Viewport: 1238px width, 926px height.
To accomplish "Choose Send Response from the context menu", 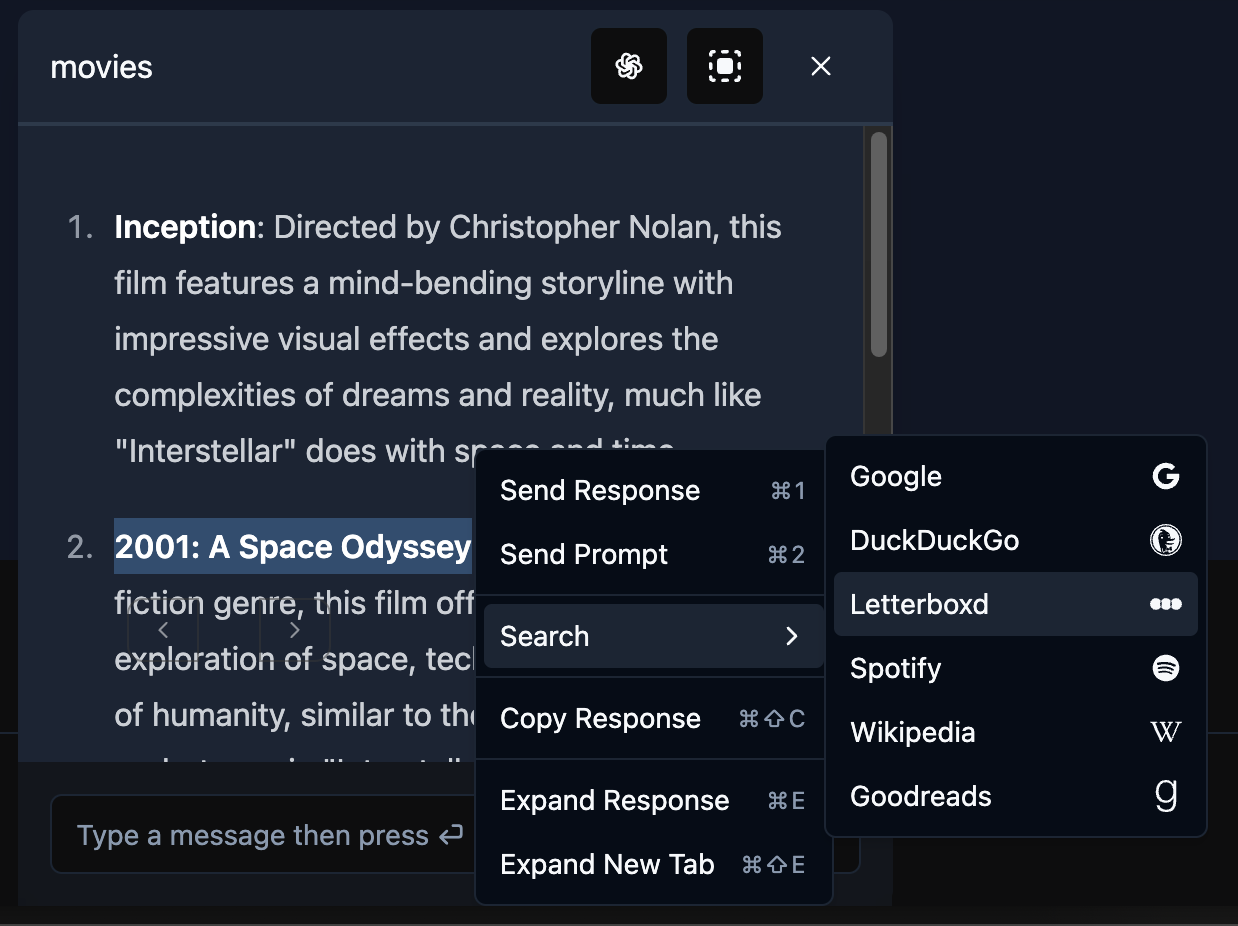I will 653,491.
